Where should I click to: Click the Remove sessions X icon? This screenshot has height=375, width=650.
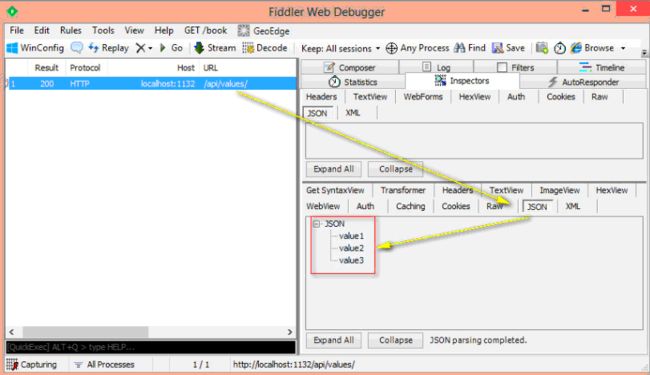coord(141,48)
